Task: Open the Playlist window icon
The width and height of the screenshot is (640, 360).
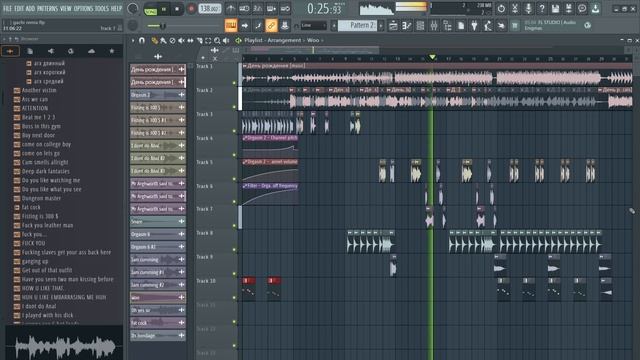Action: pyautogui.click(x=393, y=26)
